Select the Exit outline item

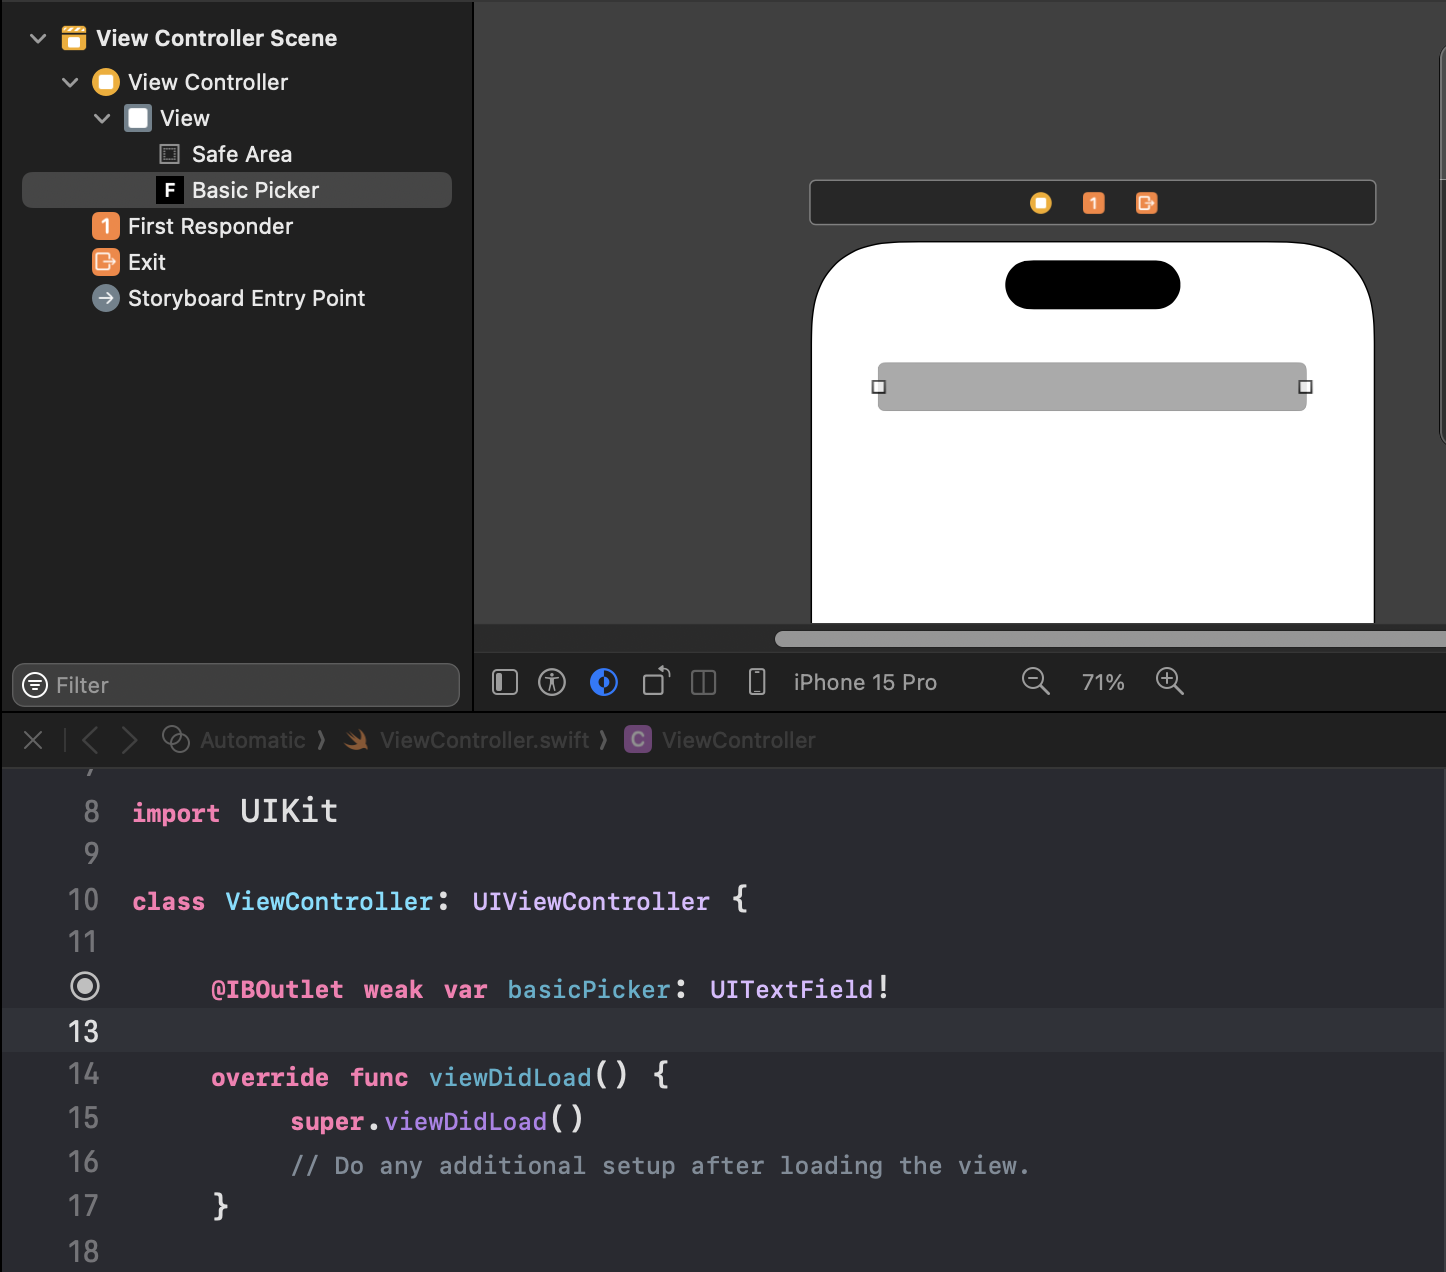coord(237,262)
